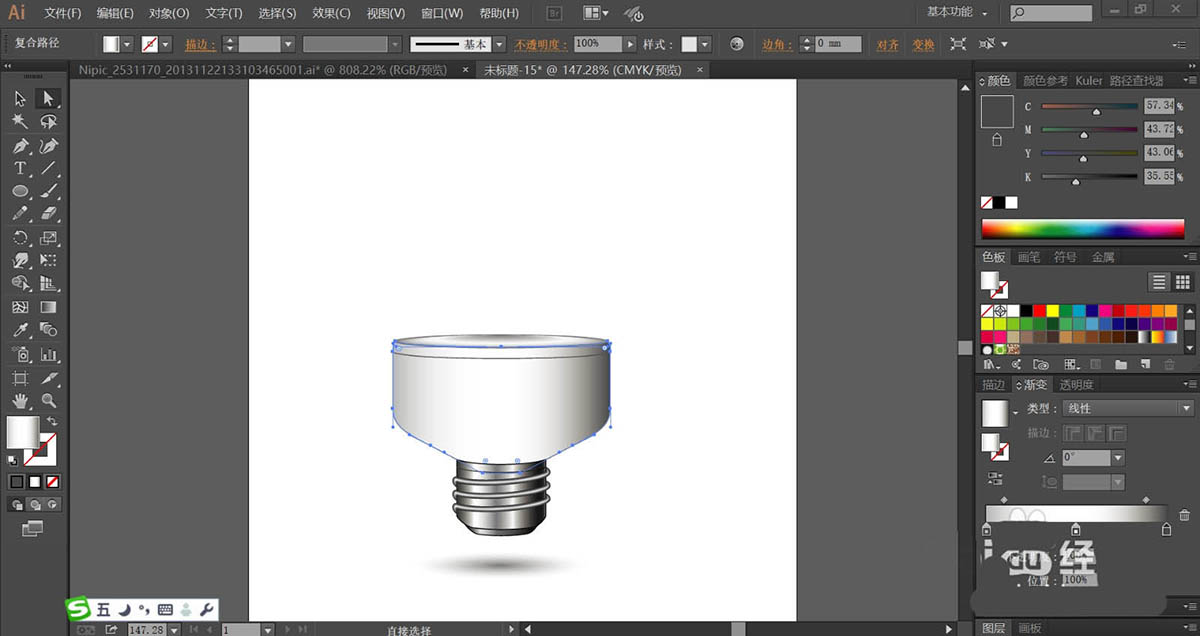This screenshot has height=636, width=1200.
Task: Open 效果(C) menu
Action: pyautogui.click(x=331, y=13)
